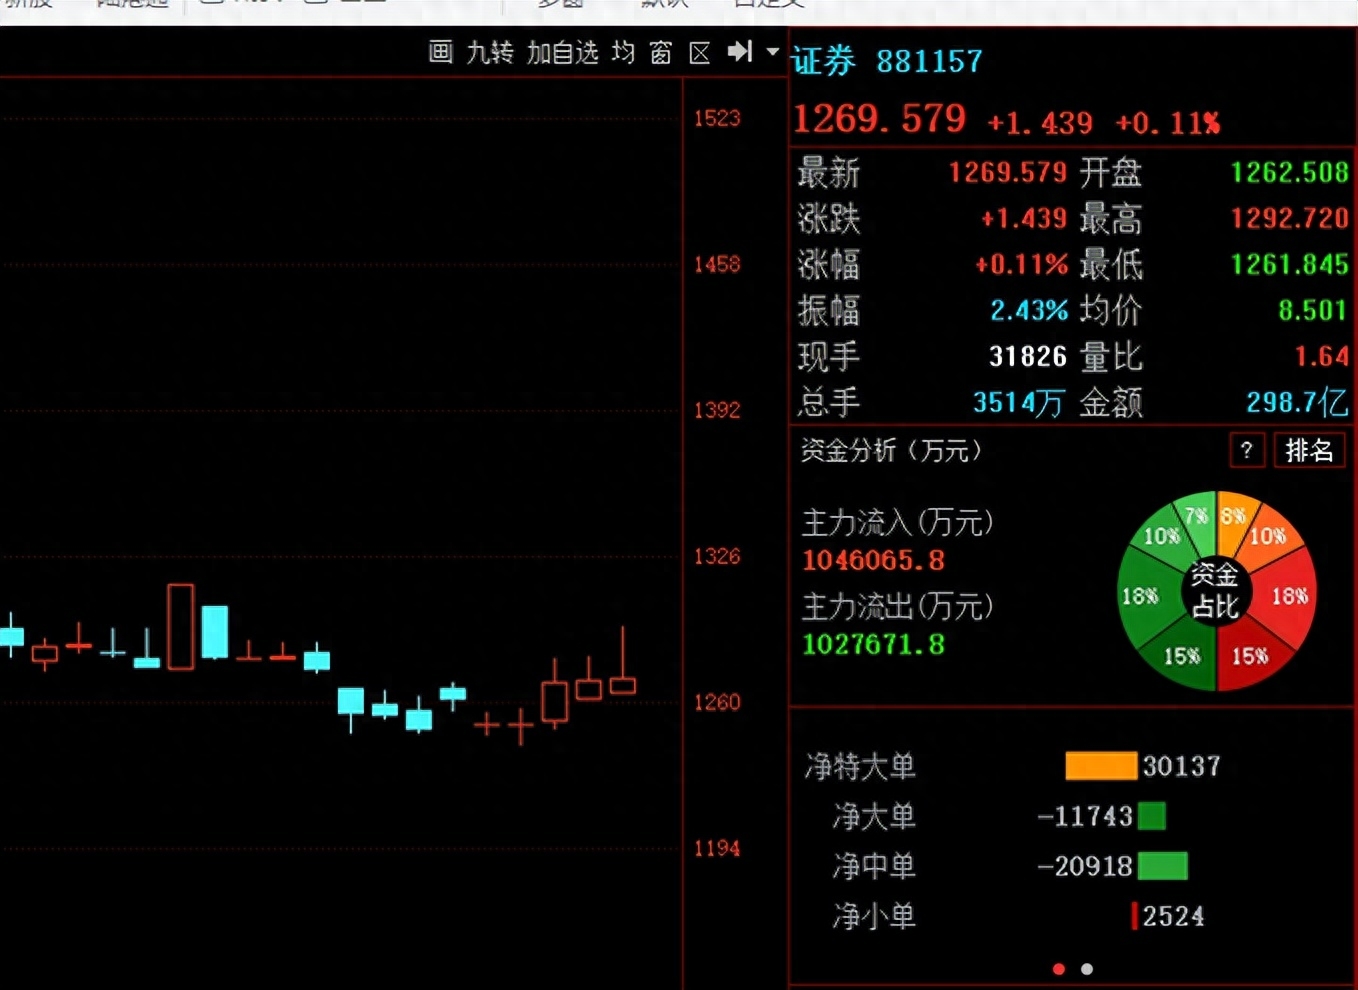Click the 均价 value 8.501
Screen dimensions: 1358x990
(1313, 310)
